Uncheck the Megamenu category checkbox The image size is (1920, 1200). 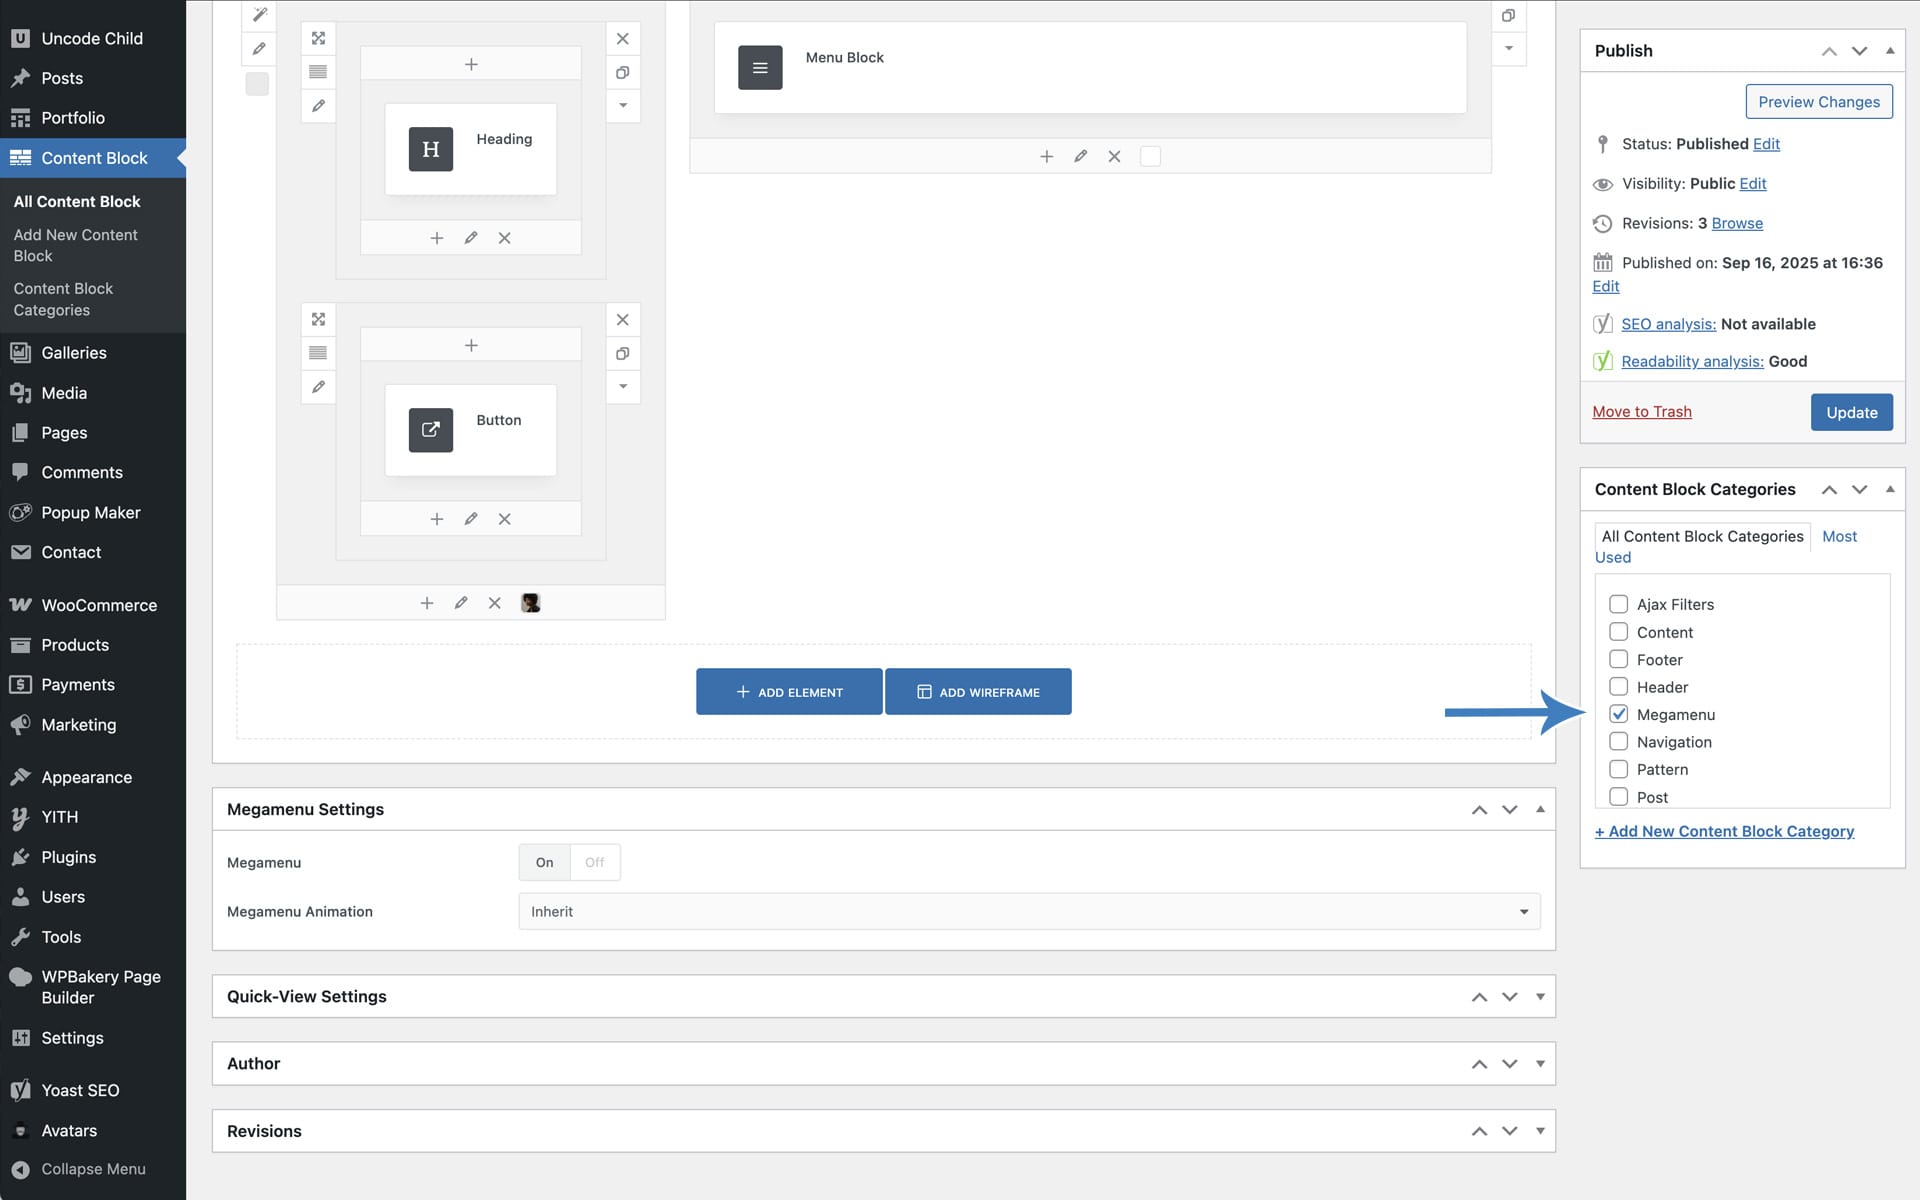pos(1618,714)
